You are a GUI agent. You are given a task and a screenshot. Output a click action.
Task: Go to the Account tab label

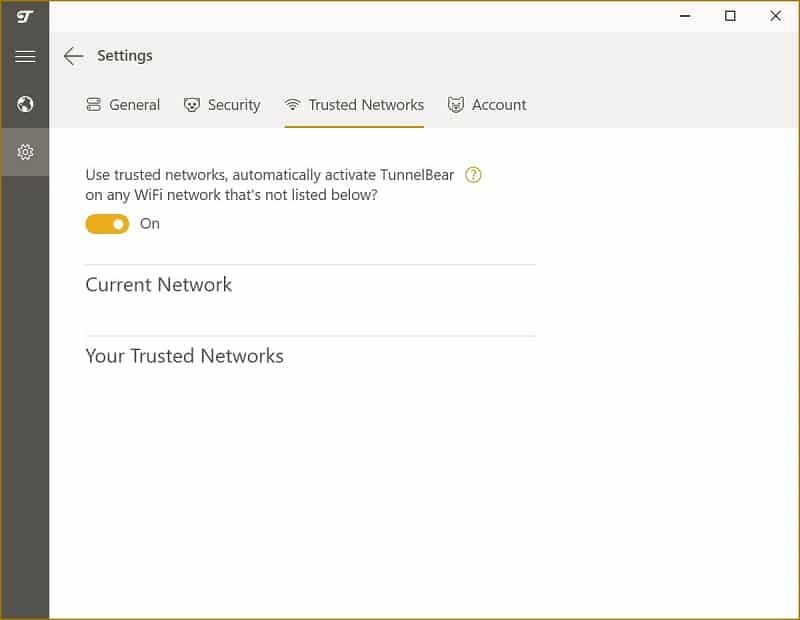tap(499, 105)
